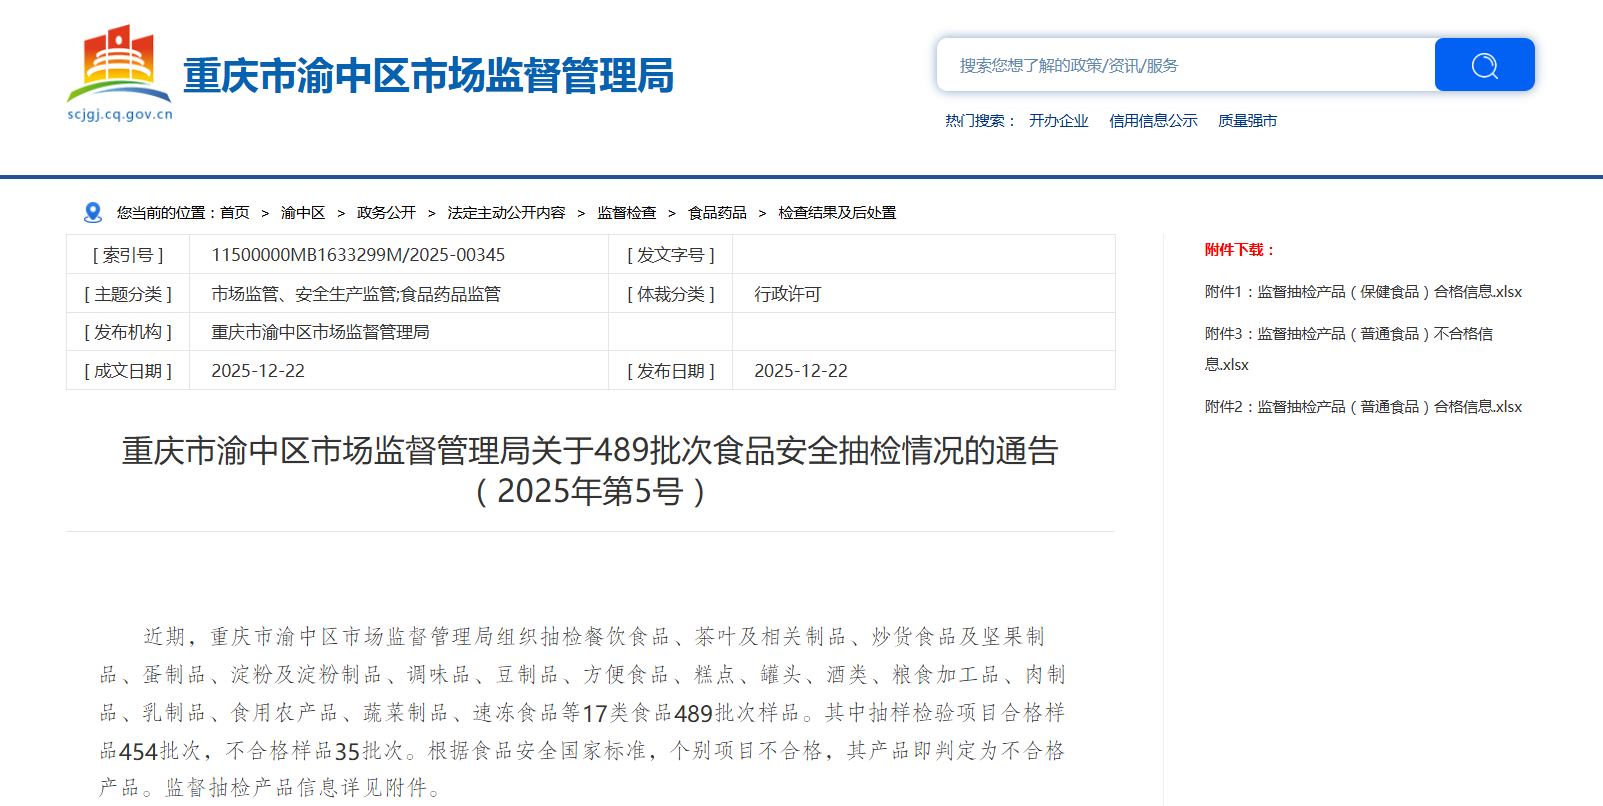Click the site title 重庆市渝中区市场监督管理局
This screenshot has width=1603, height=806.
[x=428, y=76]
